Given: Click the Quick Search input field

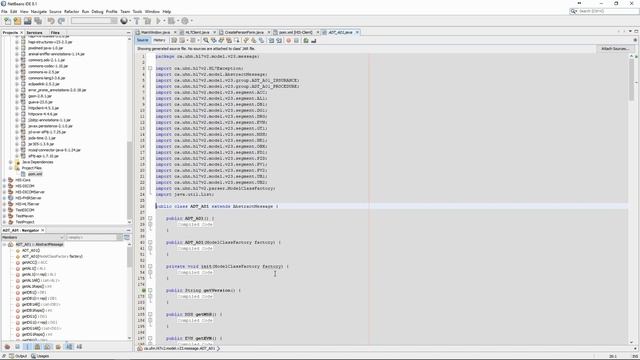Looking at the screenshot, I should tap(608, 11).
